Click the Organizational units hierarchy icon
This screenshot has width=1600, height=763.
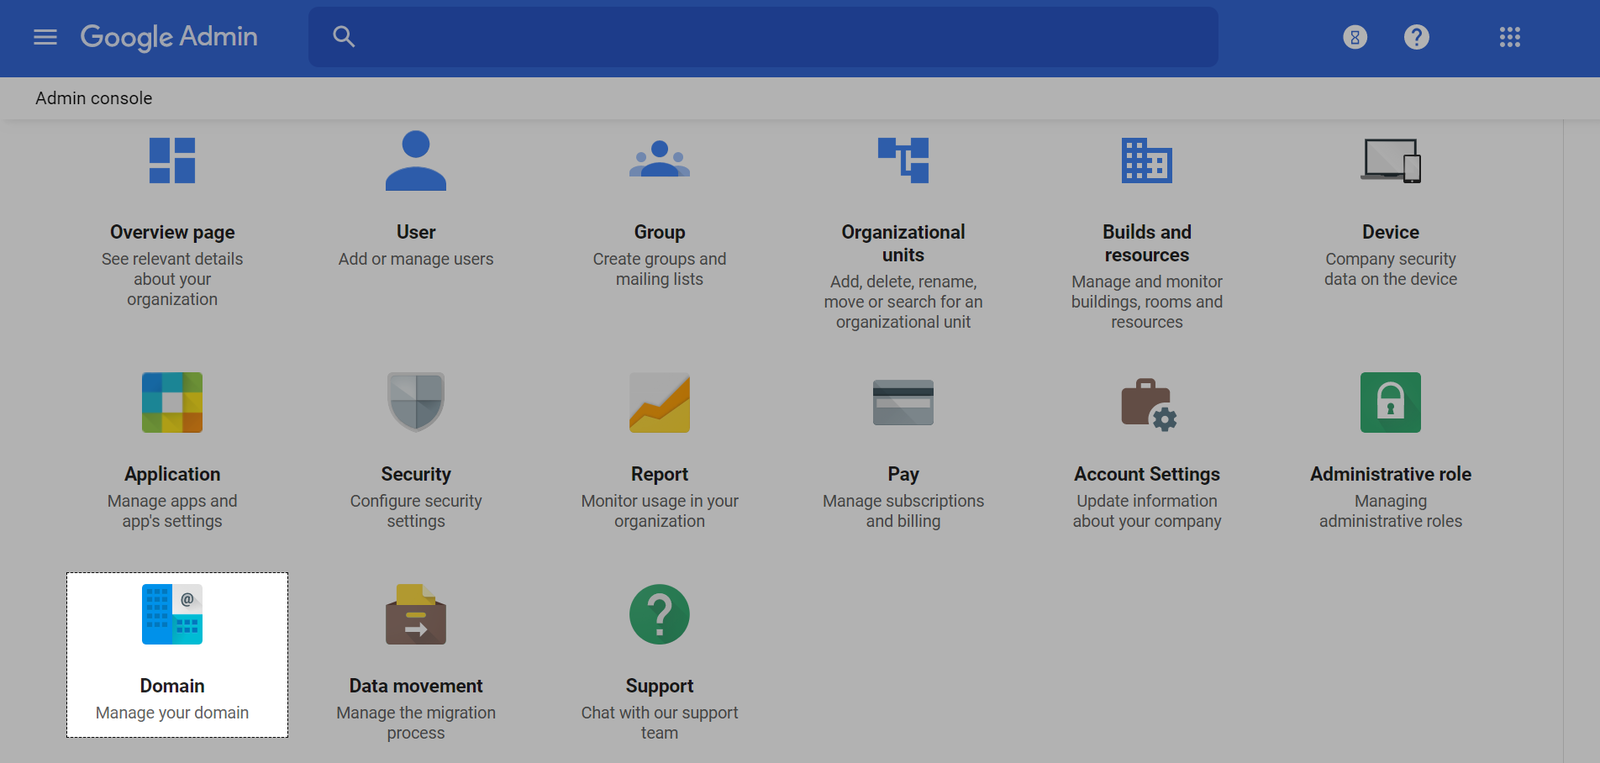click(903, 160)
